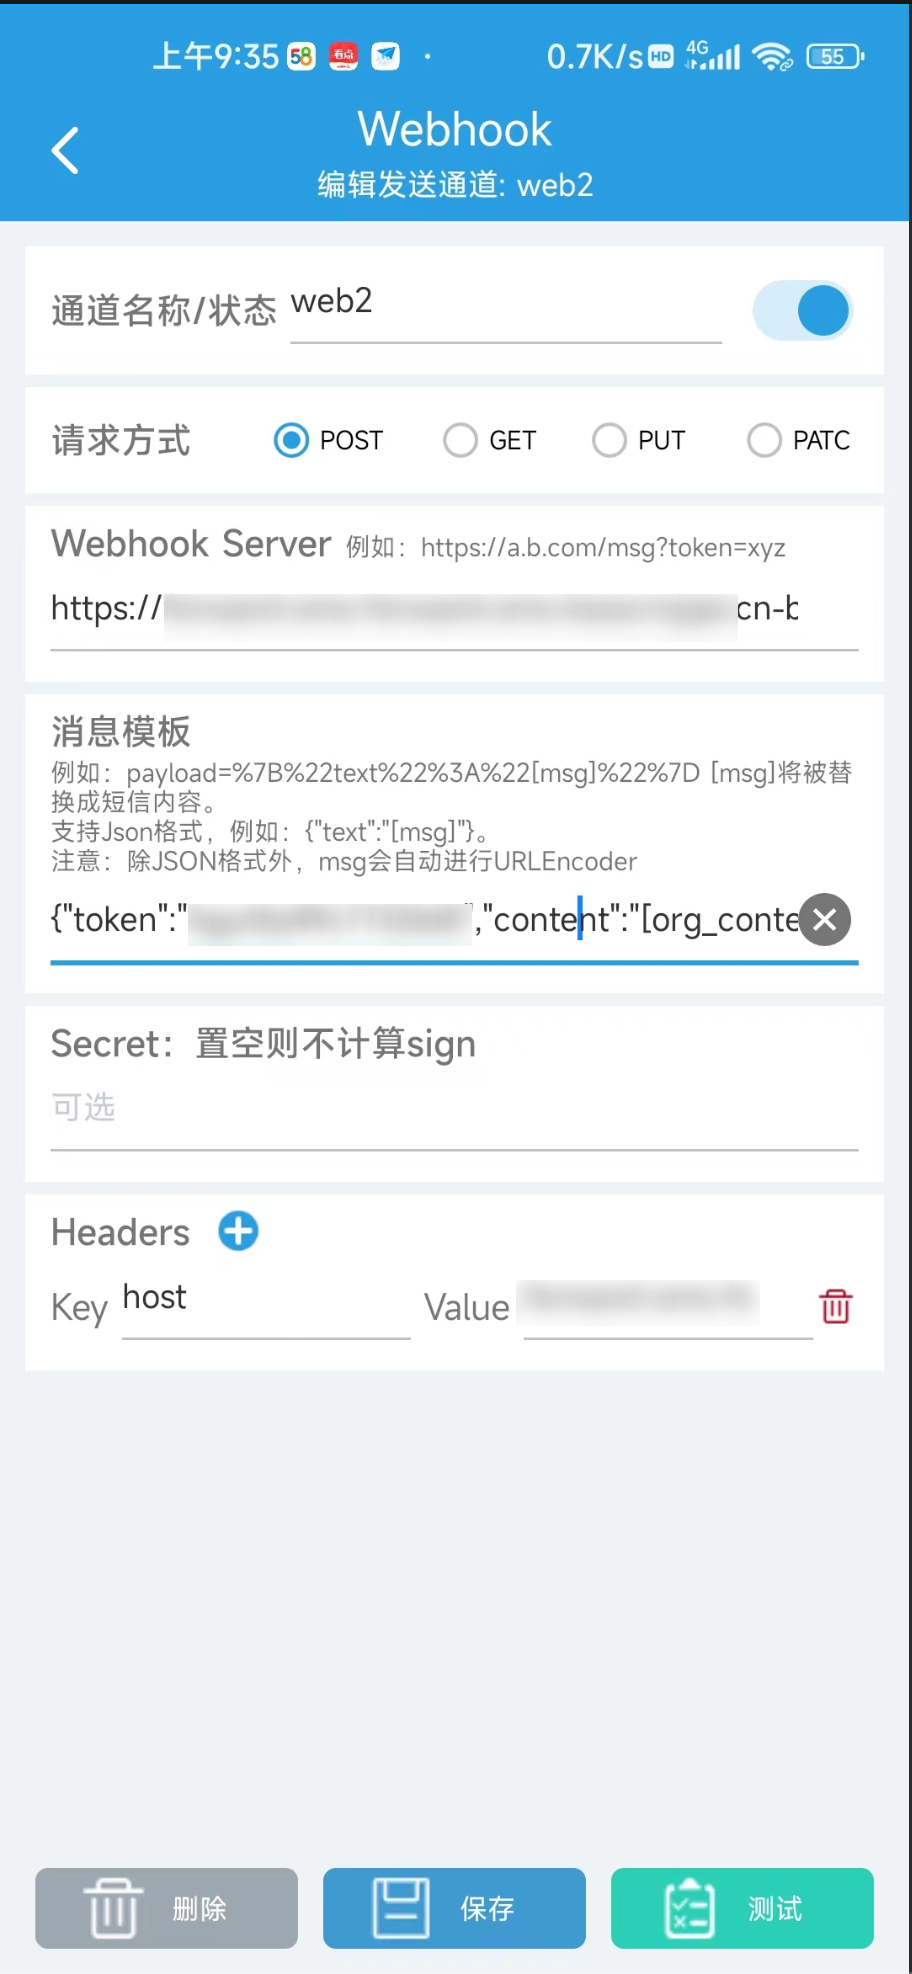Toggle the web2 channel status switch
This screenshot has height=1974, width=912.
802,311
